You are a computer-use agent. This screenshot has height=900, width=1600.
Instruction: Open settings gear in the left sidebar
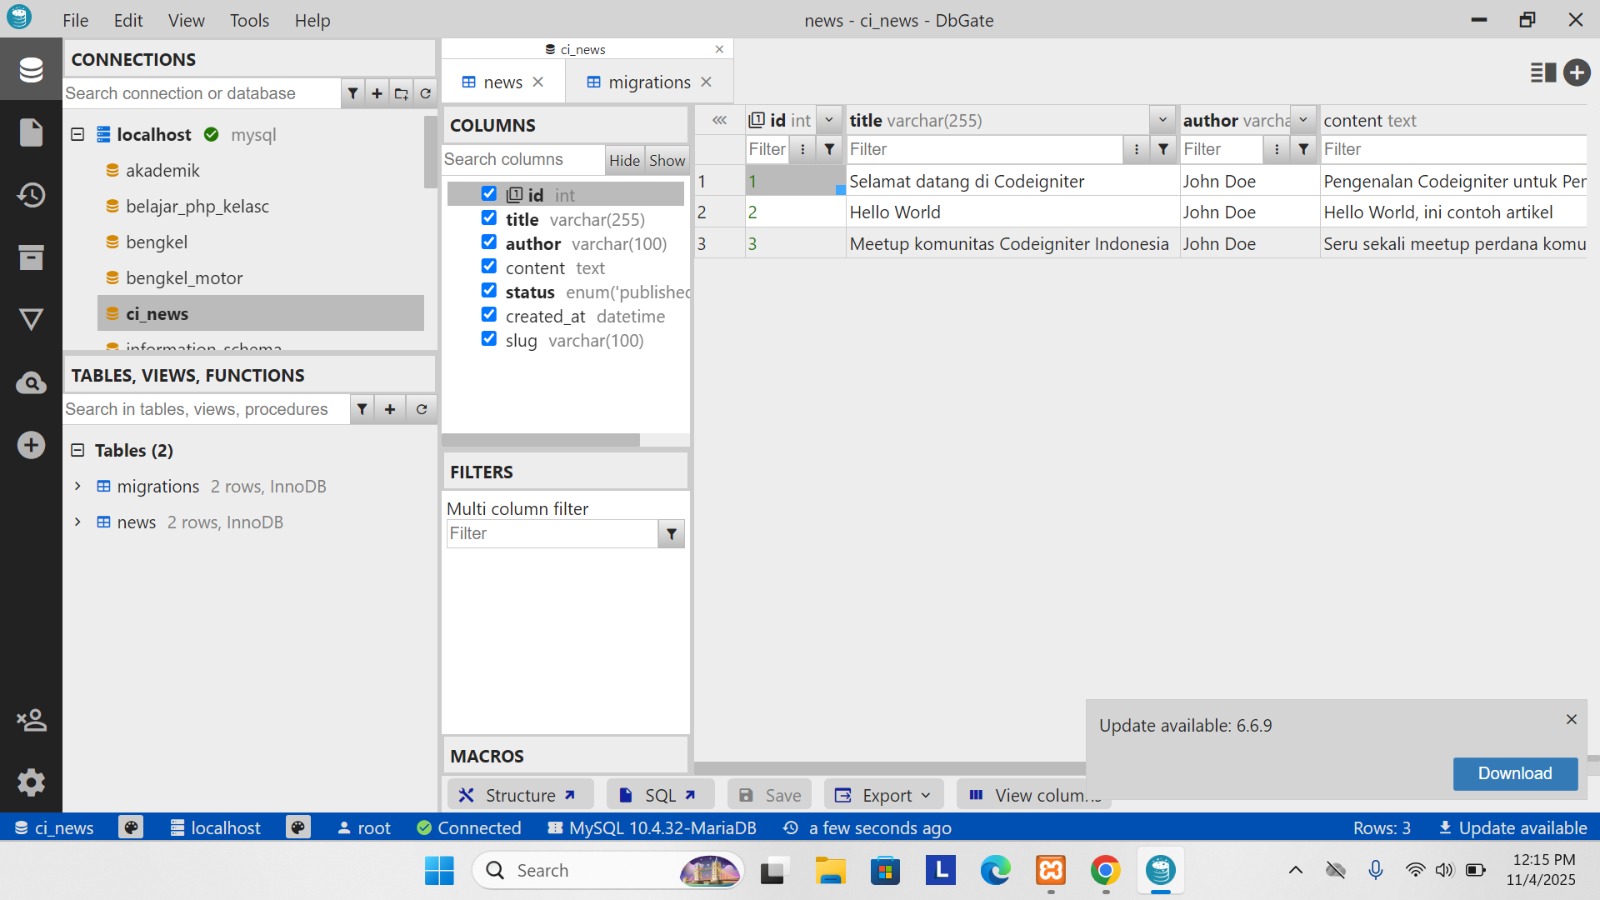(x=31, y=782)
